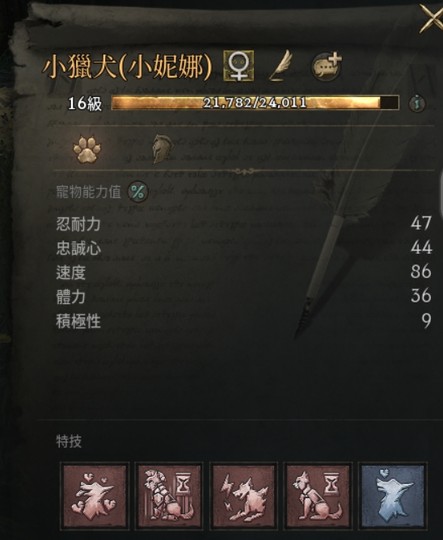
Task: Click the 速度 stat value 86
Action: pyautogui.click(x=421, y=272)
